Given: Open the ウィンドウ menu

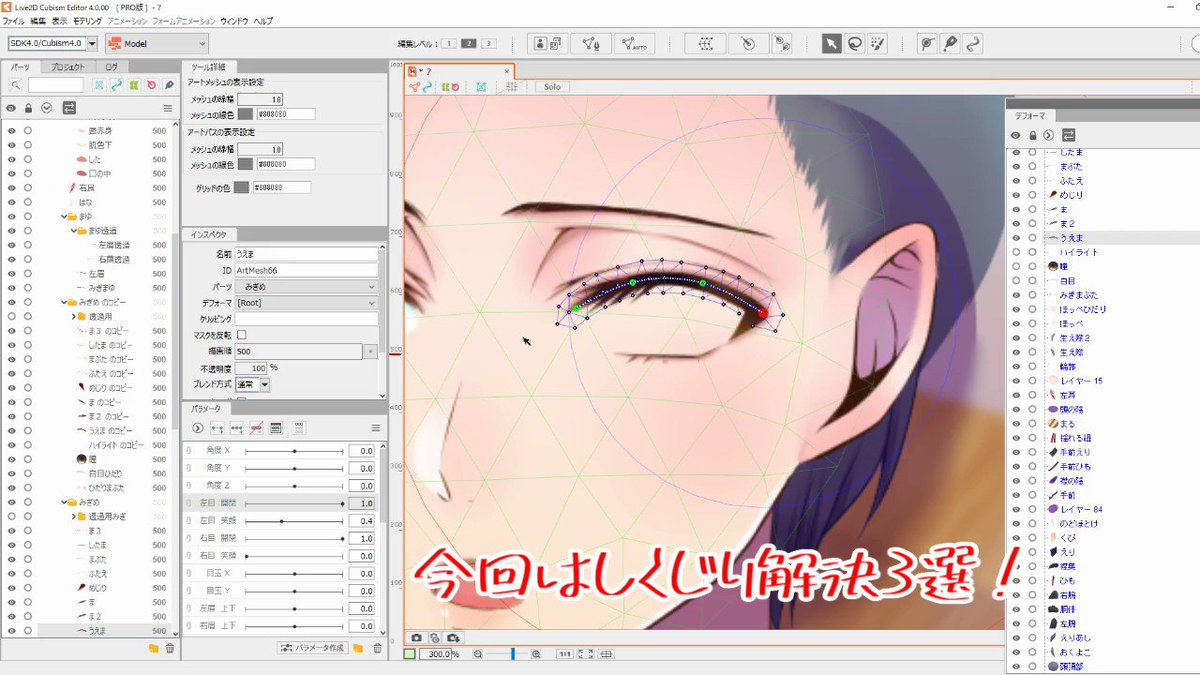Looking at the screenshot, I should point(234,20).
